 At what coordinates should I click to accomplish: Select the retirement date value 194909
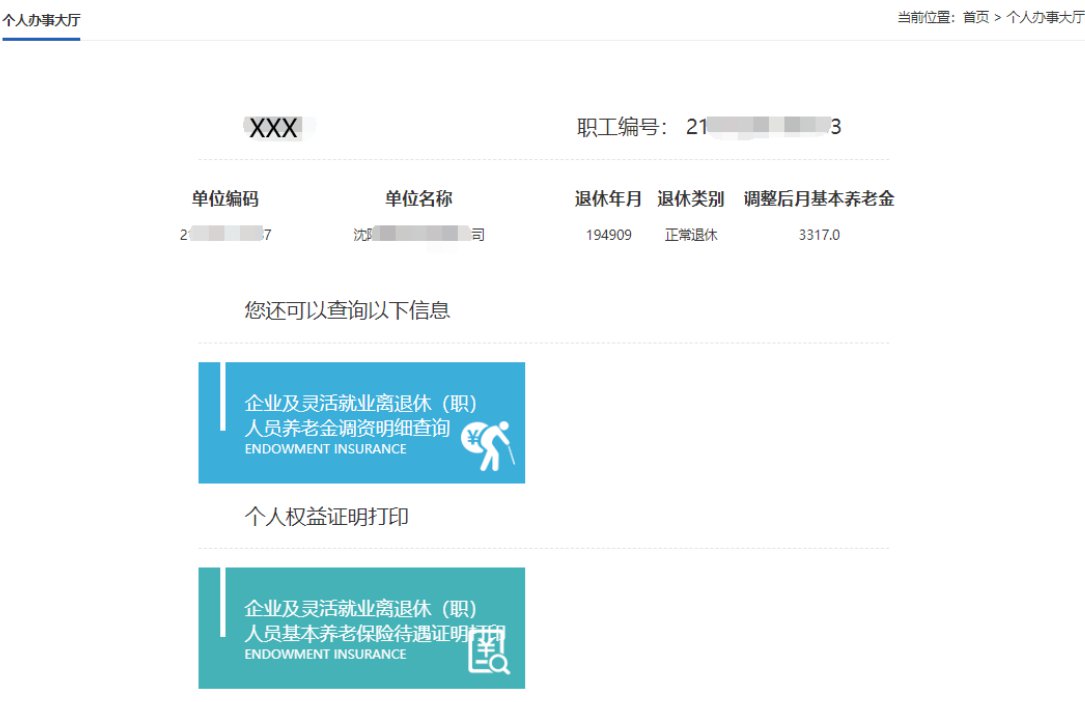[x=608, y=236]
